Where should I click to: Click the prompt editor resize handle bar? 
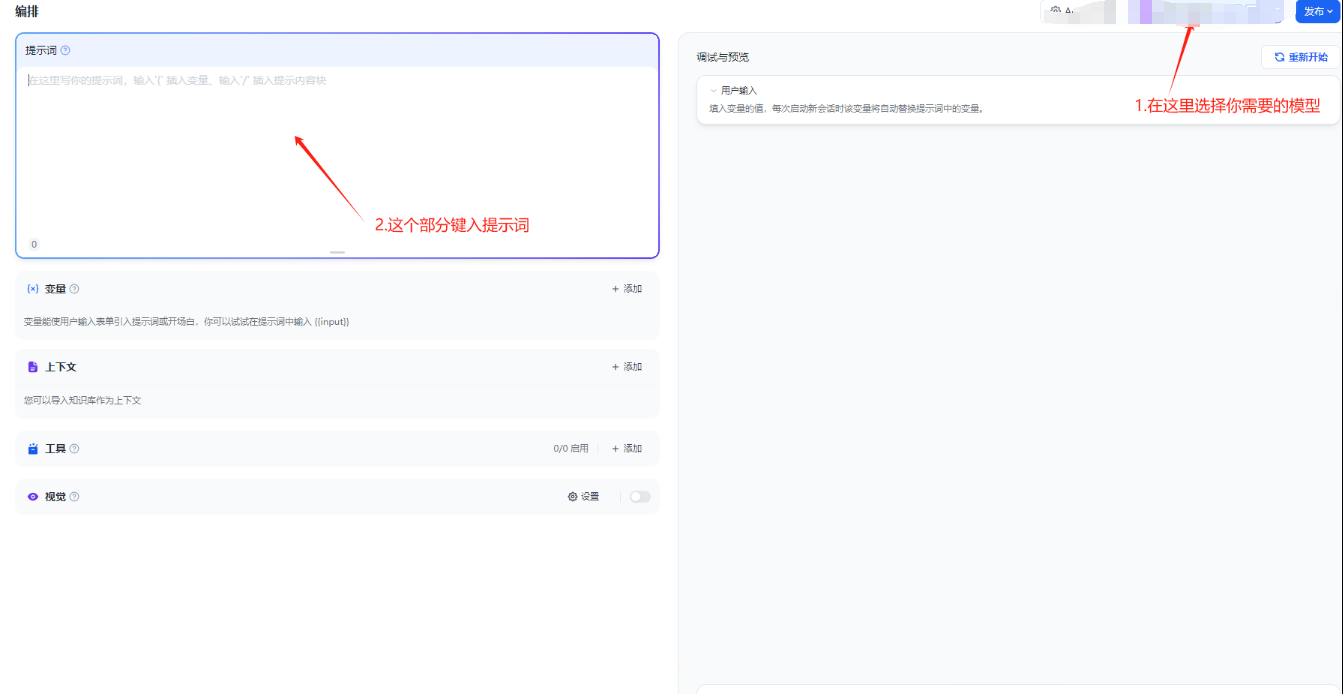click(337, 252)
